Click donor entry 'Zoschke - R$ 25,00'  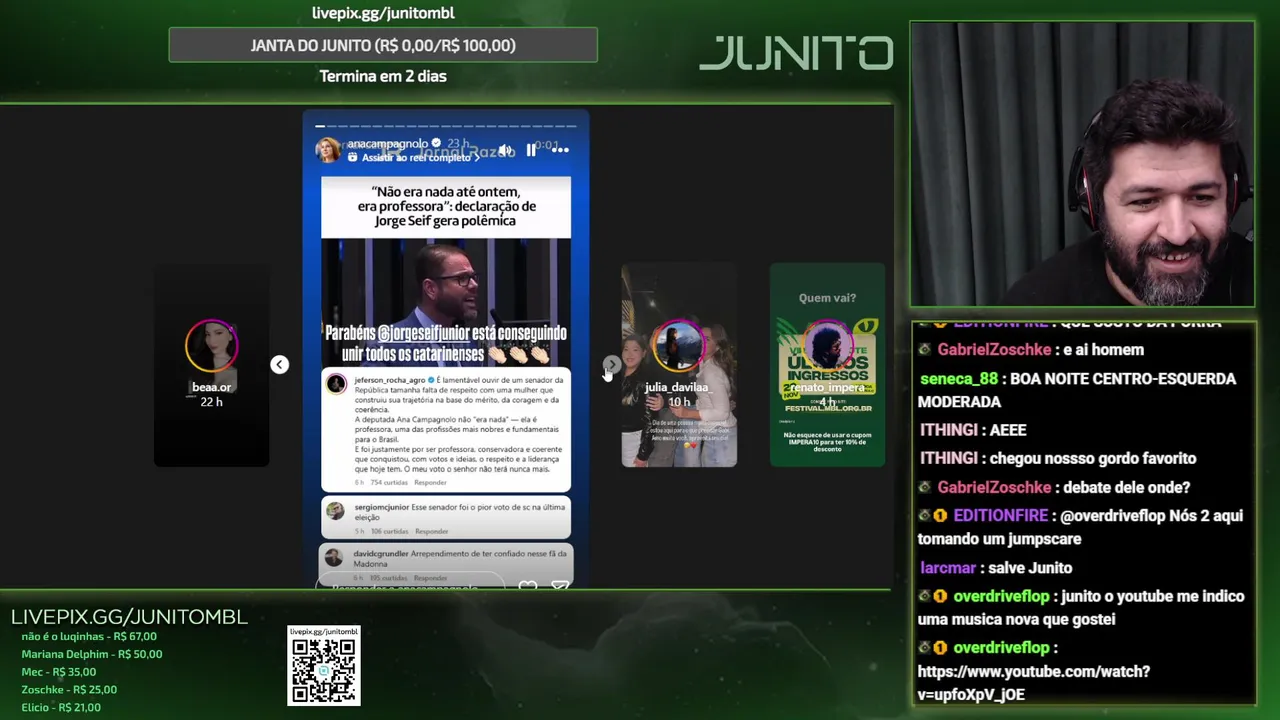click(69, 690)
